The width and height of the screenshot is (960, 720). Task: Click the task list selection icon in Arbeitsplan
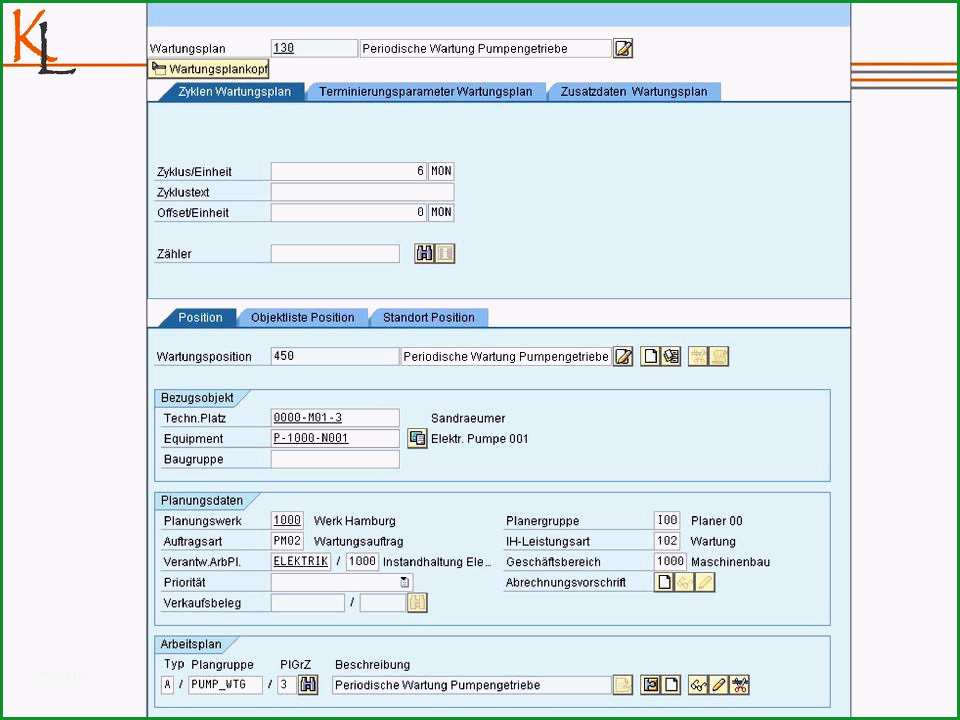(651, 685)
